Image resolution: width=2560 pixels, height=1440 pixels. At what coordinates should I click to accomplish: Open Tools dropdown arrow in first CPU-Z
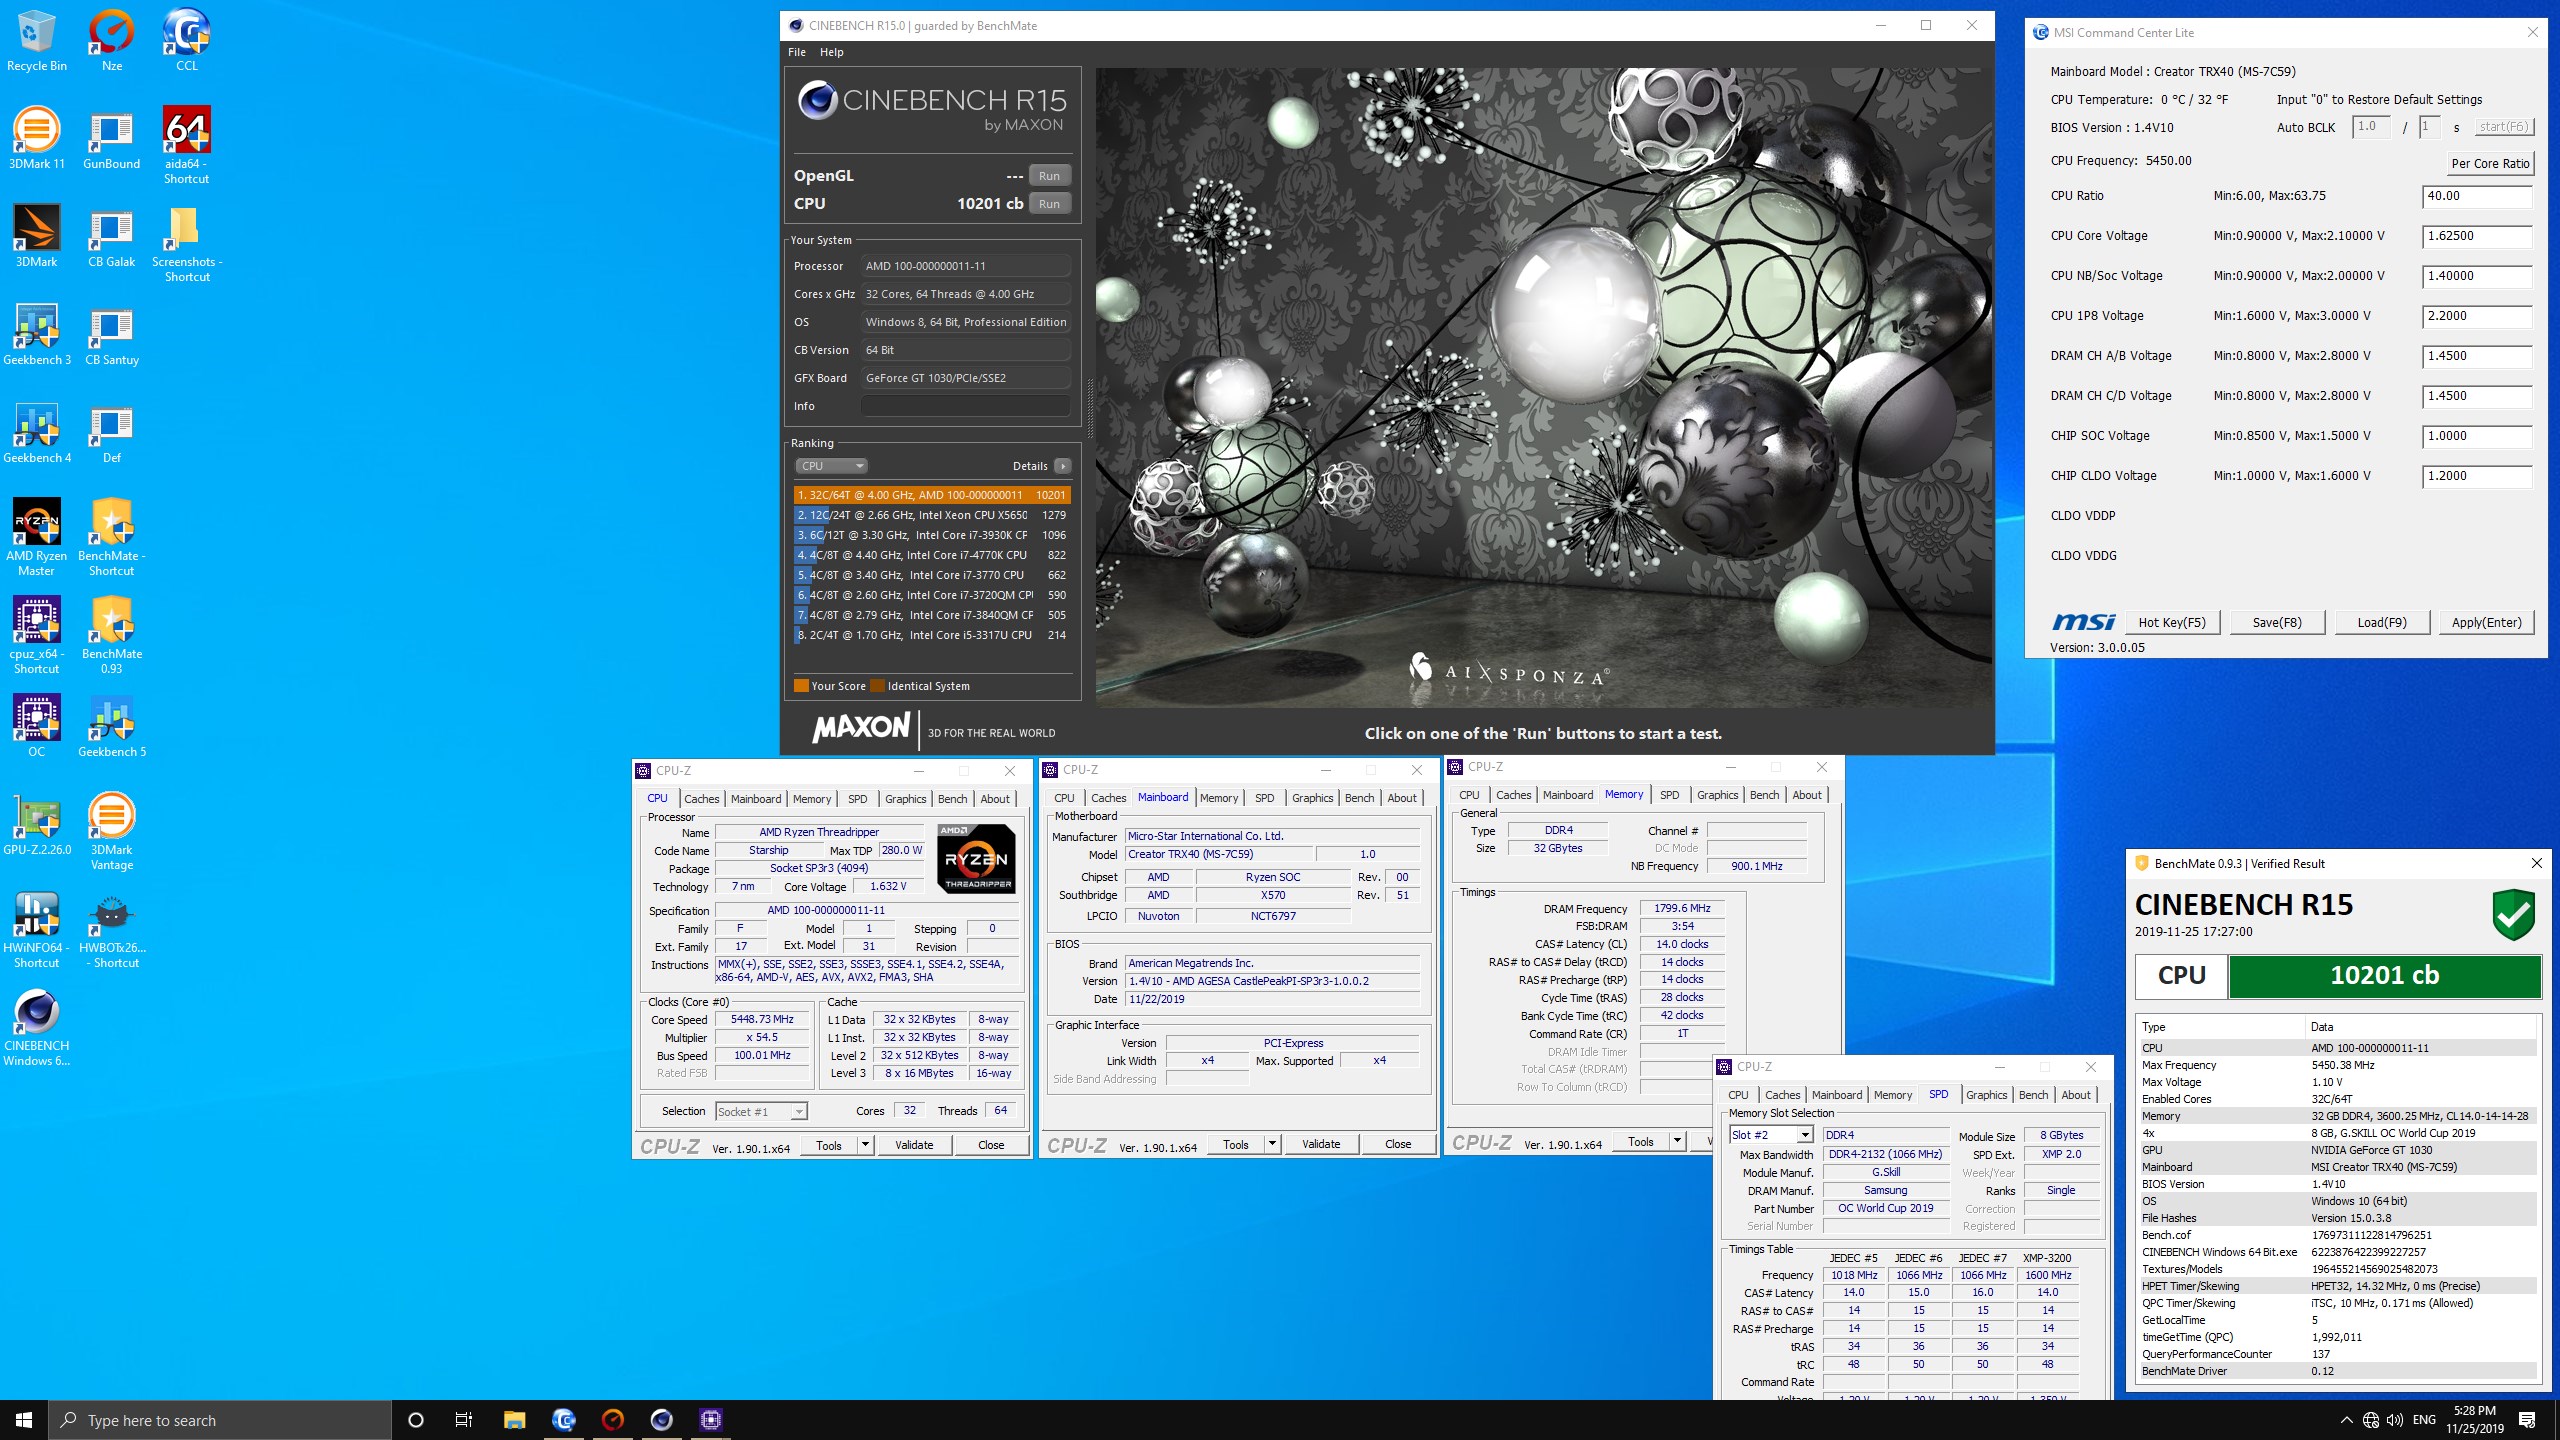click(865, 1145)
